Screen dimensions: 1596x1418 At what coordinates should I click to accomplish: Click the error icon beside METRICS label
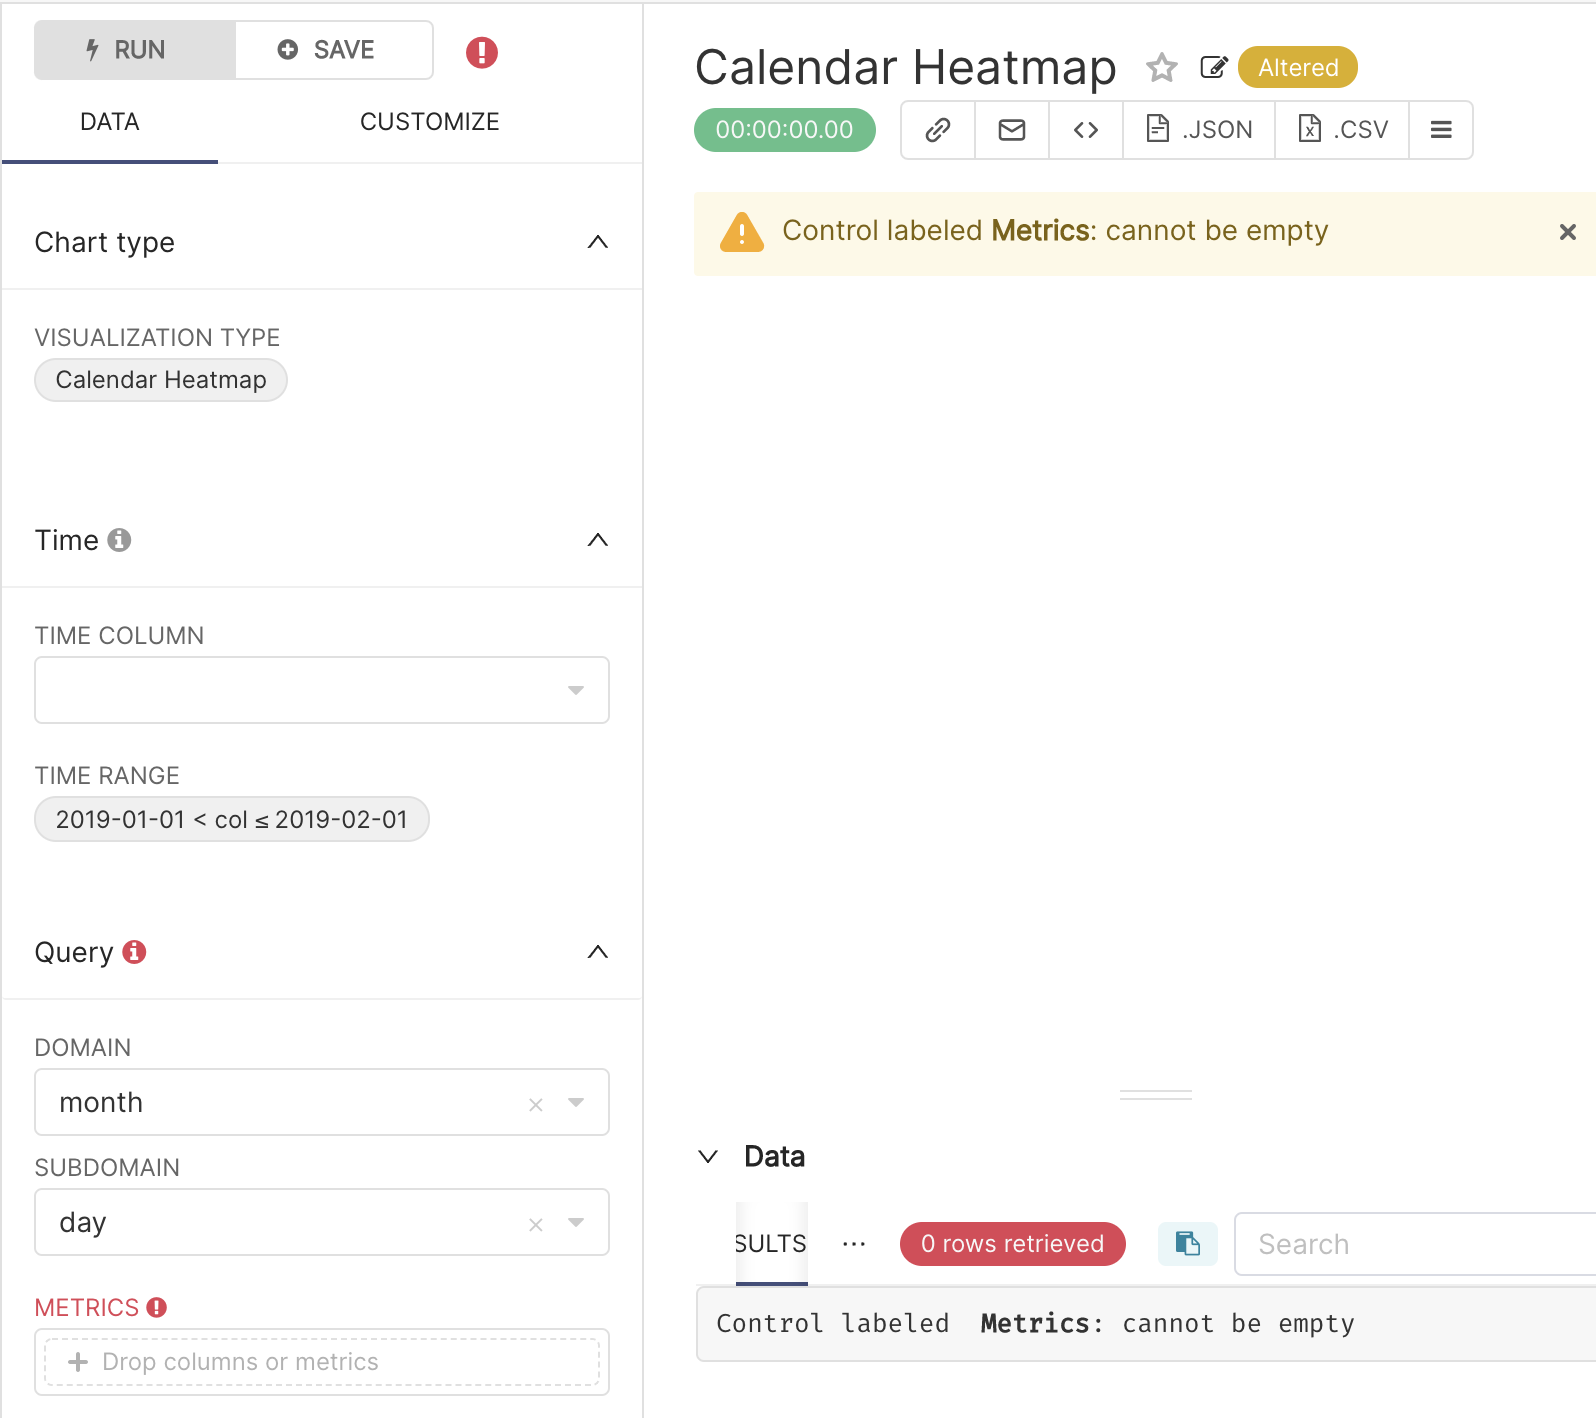click(x=157, y=1307)
